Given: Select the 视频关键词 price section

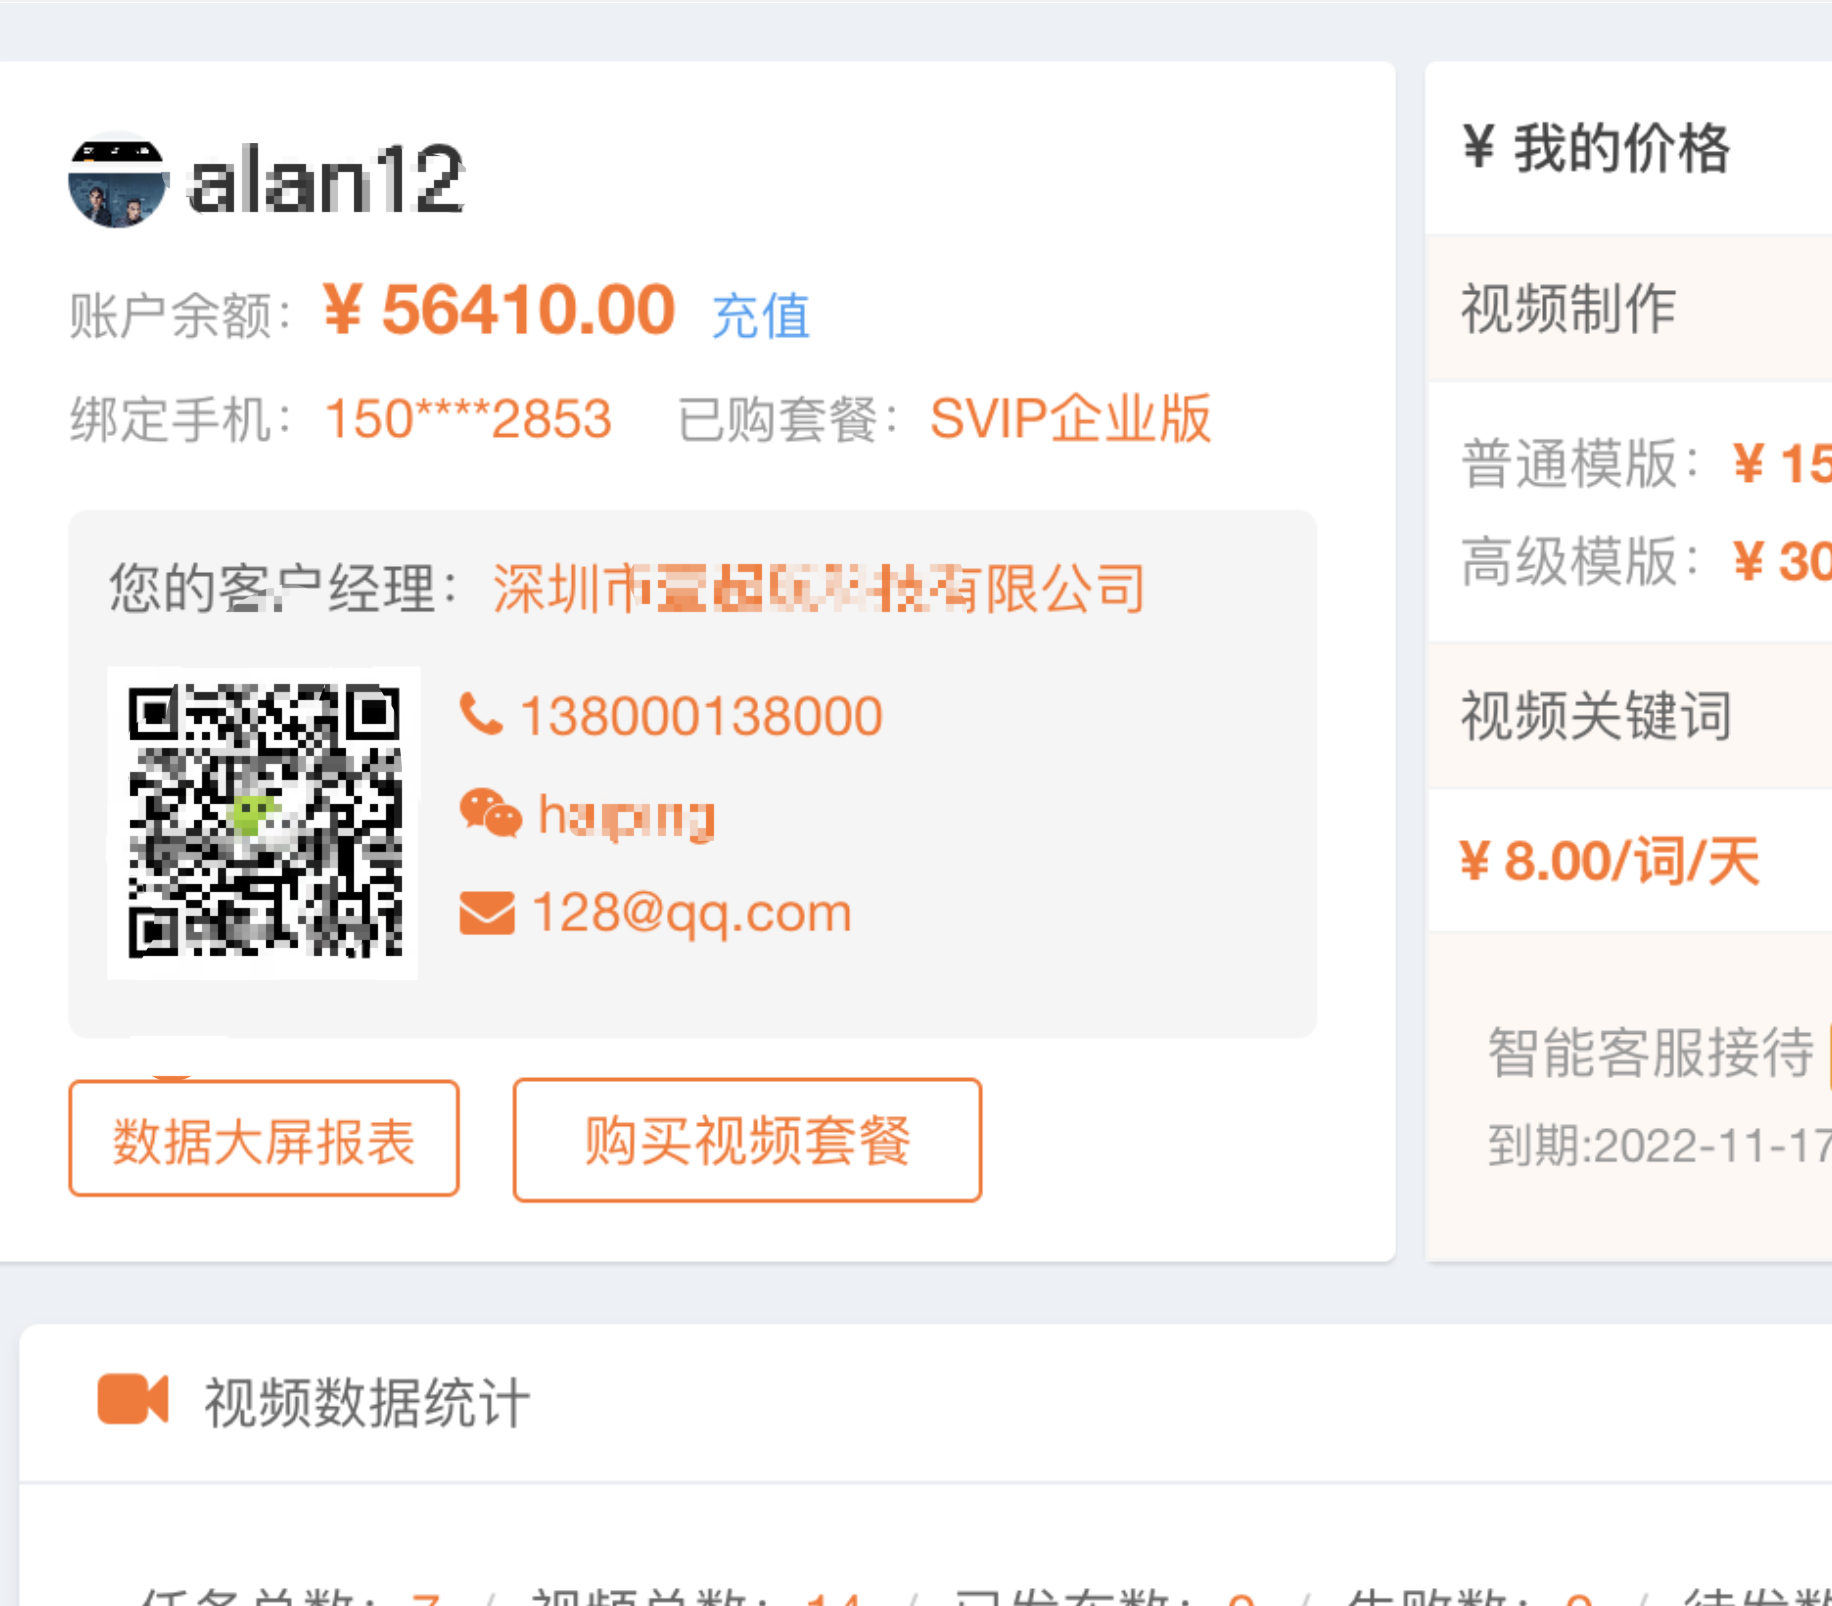Looking at the screenshot, I should click(1596, 716).
